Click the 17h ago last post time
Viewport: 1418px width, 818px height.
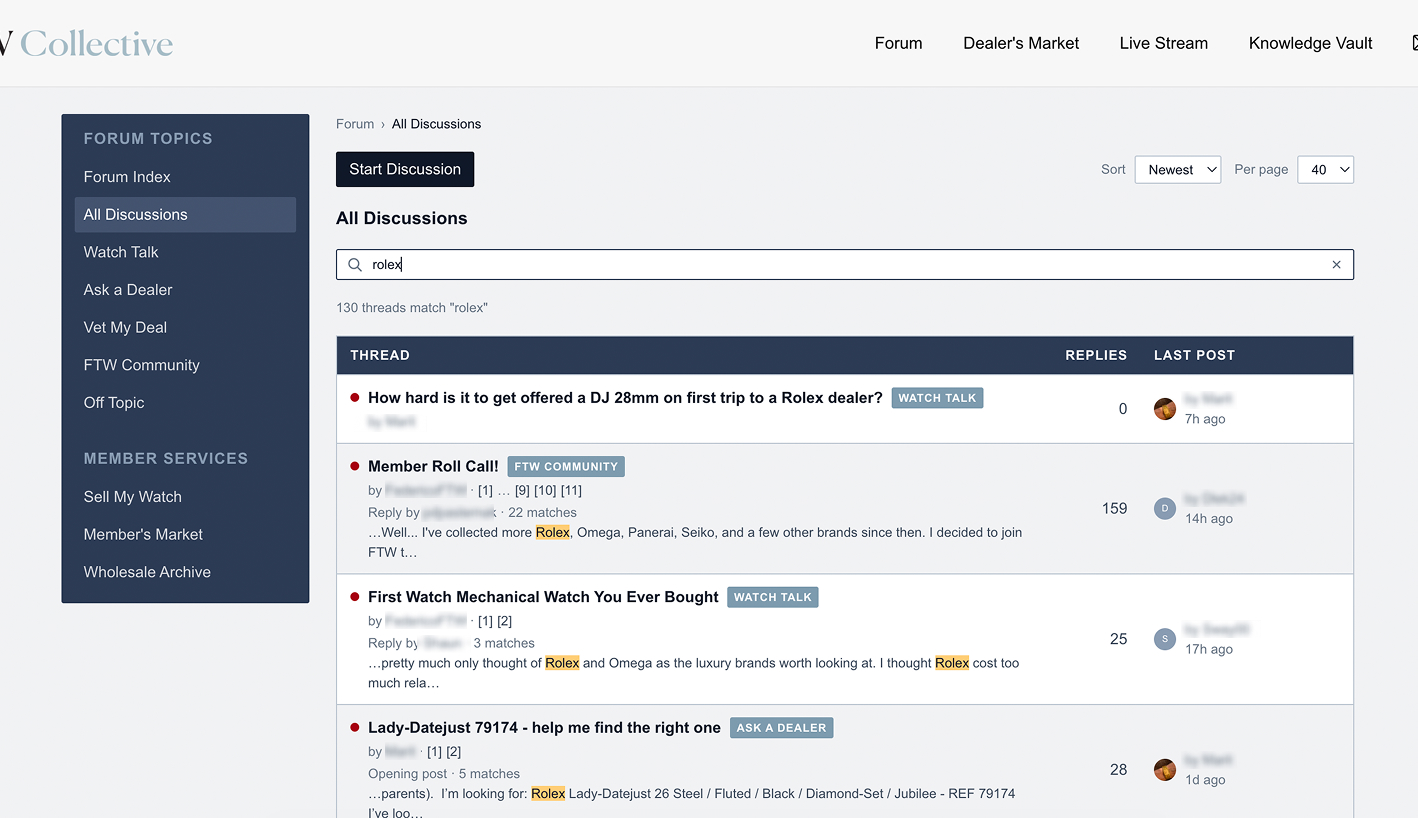[x=1208, y=649]
